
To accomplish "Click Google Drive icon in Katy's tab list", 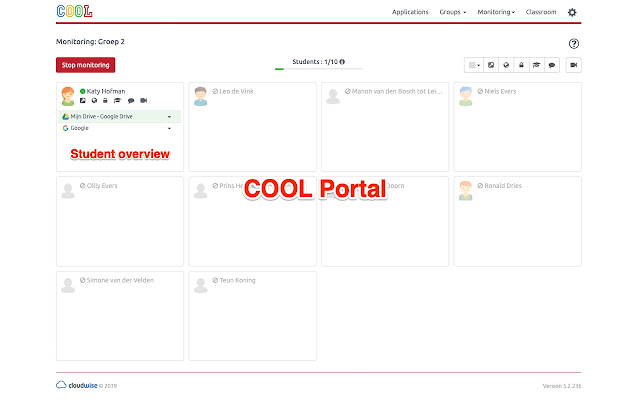I will (65, 116).
